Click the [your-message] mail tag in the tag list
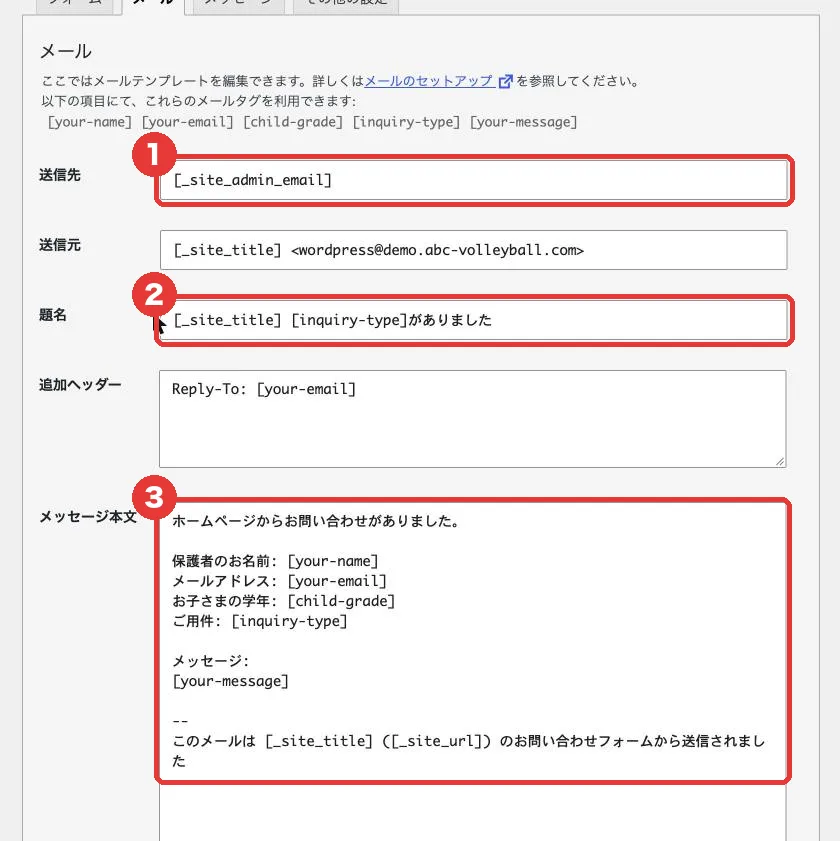 [524, 122]
